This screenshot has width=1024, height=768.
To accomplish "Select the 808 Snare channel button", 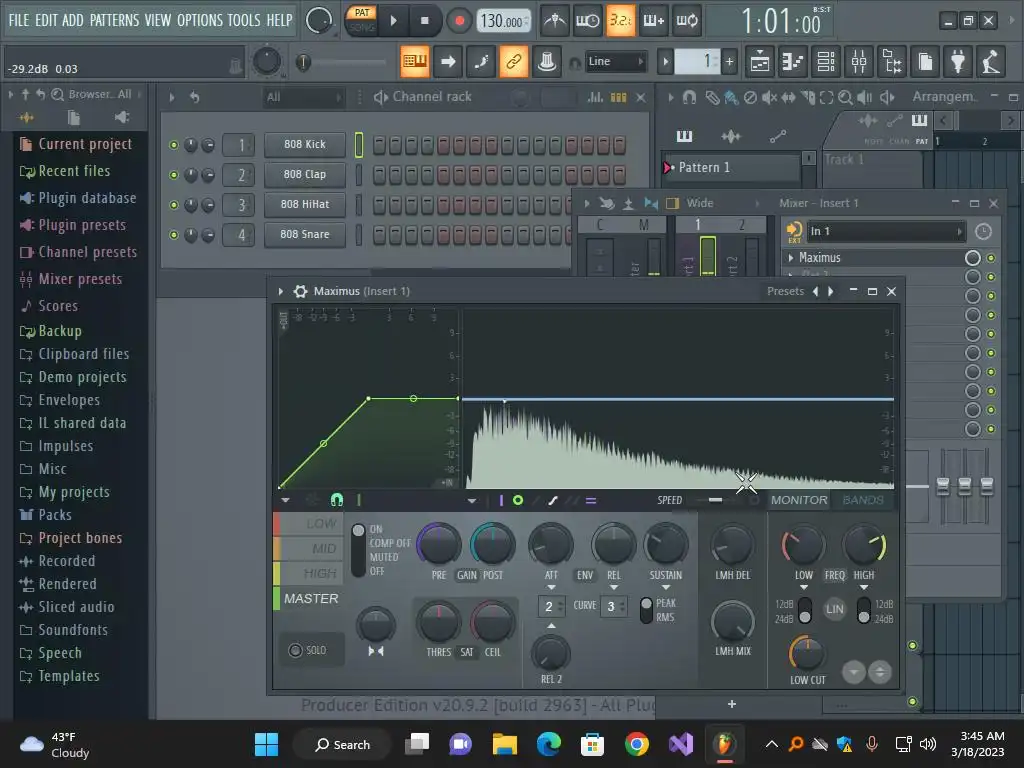I will [x=304, y=234].
